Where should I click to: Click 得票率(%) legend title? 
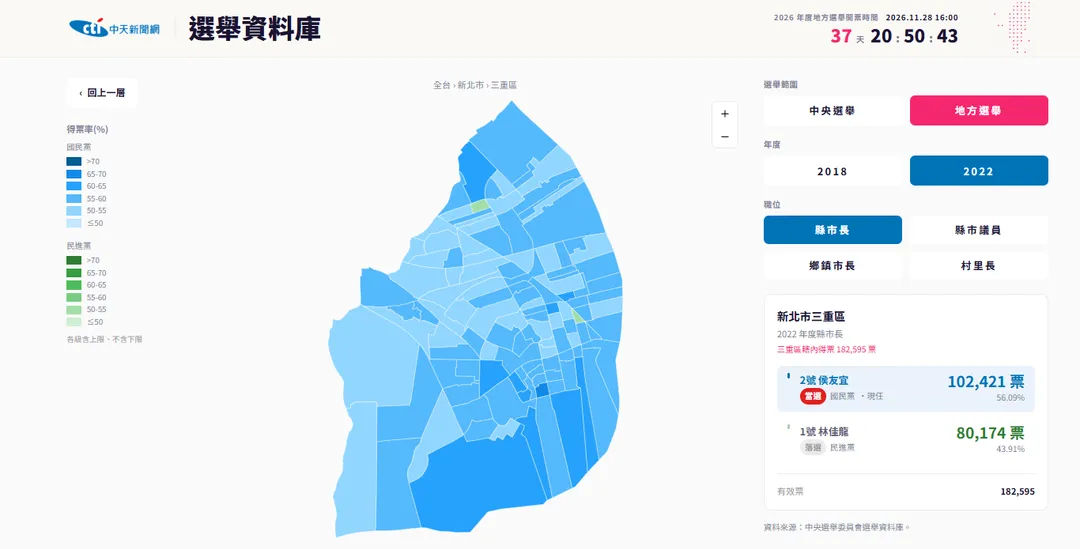87,130
